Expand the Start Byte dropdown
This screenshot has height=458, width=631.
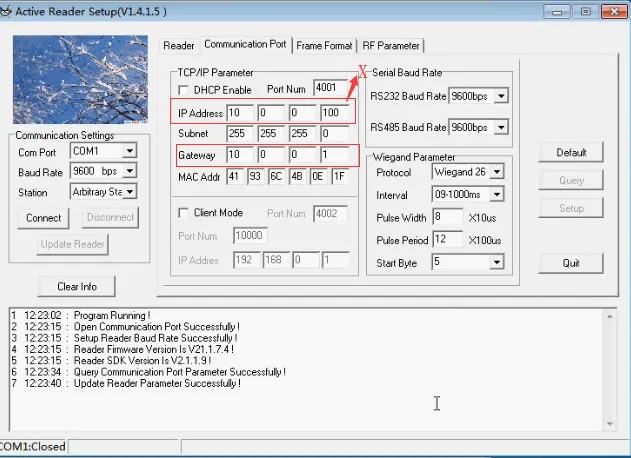(497, 262)
